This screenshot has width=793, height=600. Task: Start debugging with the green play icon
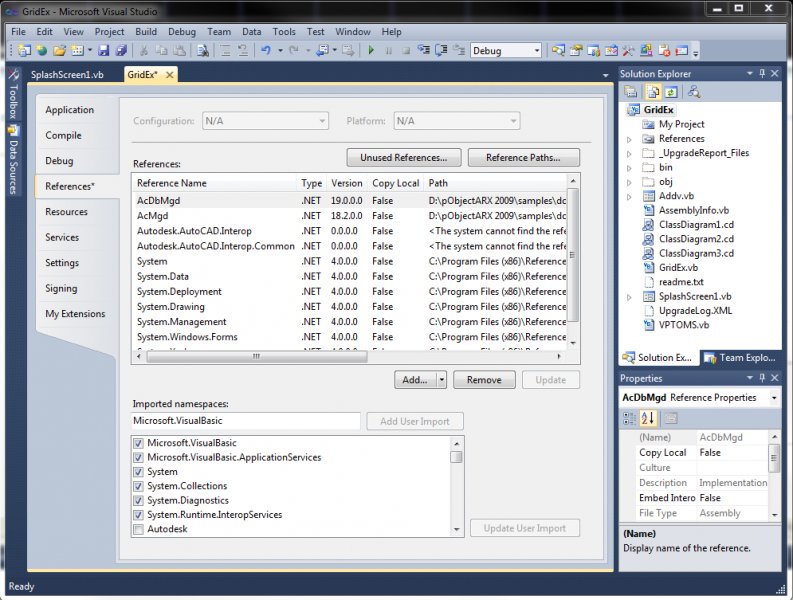[x=371, y=51]
